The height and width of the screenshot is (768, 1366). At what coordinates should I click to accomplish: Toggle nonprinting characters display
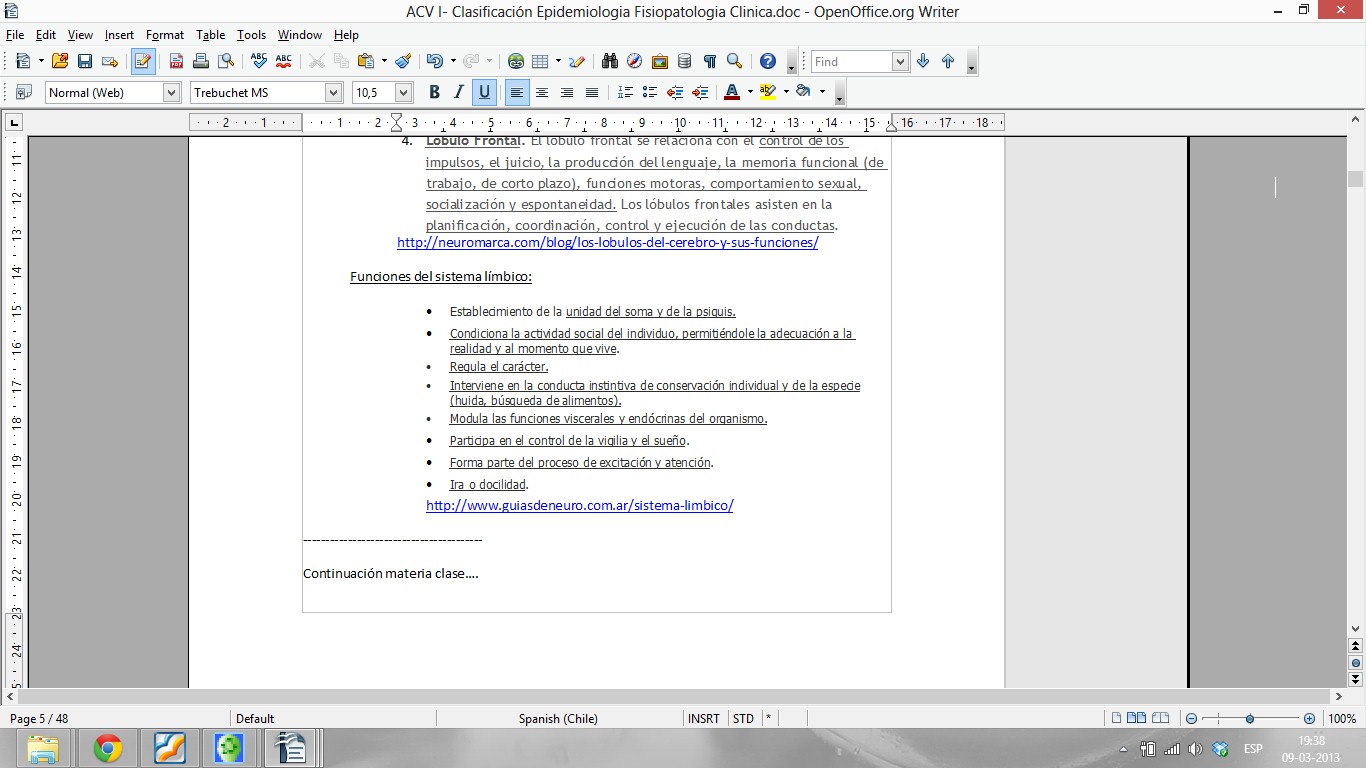[x=709, y=62]
